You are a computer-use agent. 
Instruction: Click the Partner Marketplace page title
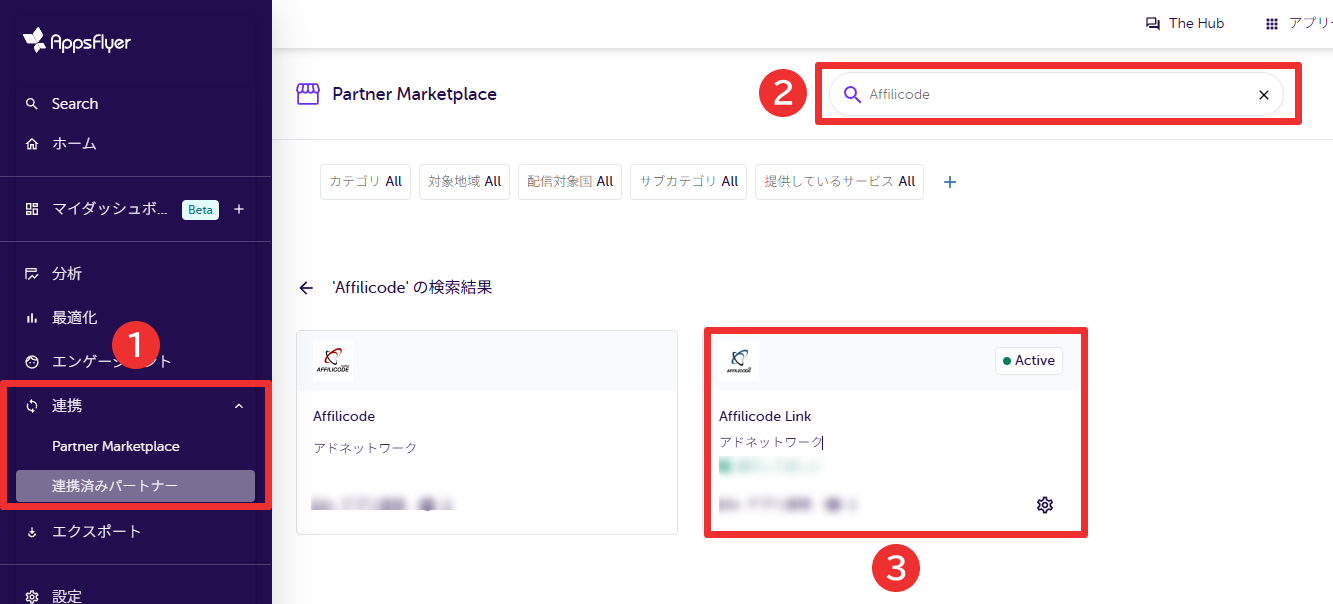414,94
